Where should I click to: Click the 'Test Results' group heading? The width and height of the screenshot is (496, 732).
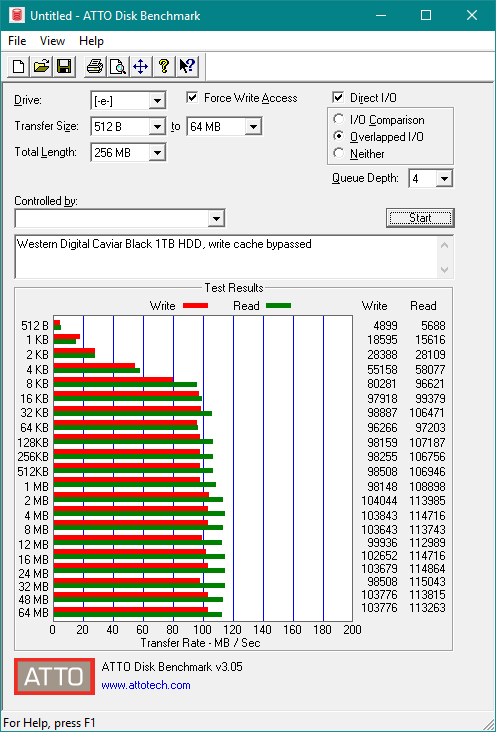pyautogui.click(x=234, y=288)
